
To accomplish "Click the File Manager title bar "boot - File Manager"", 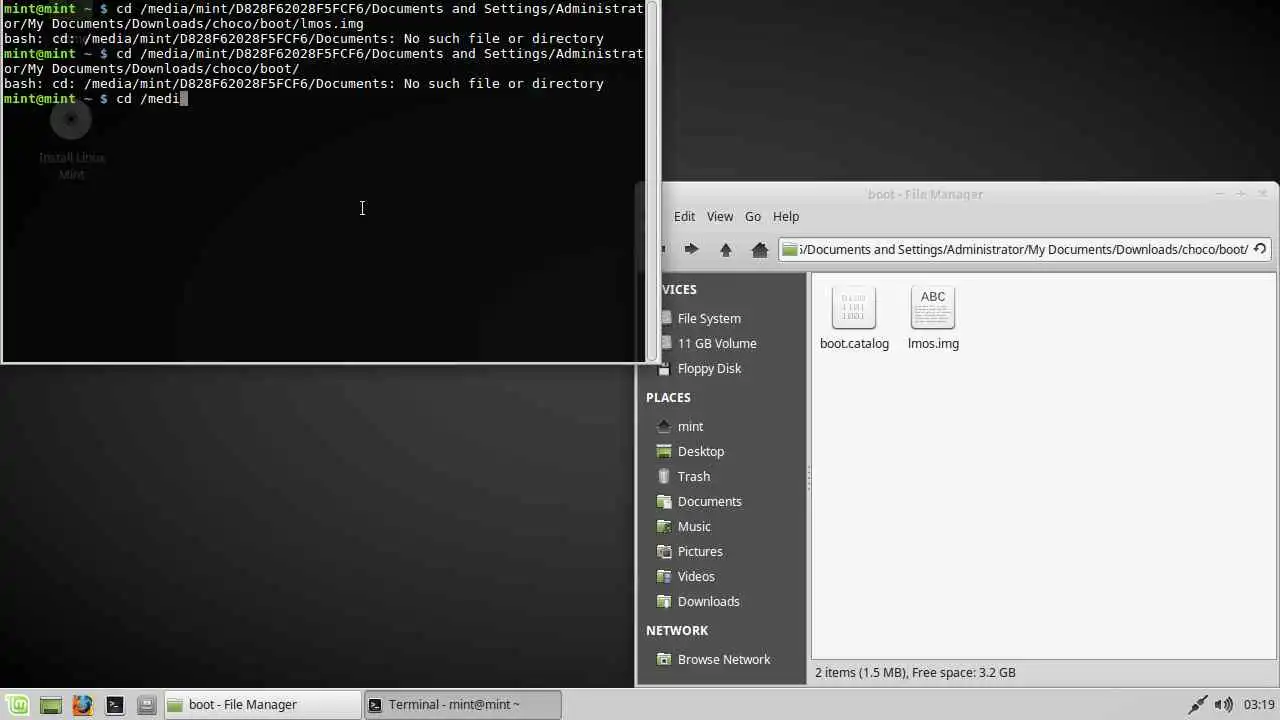I will pyautogui.click(x=925, y=194).
